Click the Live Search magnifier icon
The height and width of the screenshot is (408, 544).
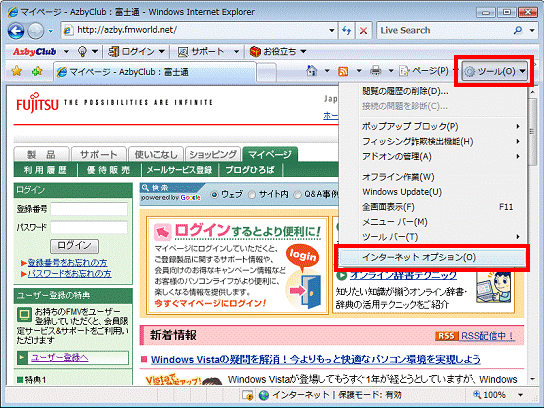pyautogui.click(x=518, y=30)
